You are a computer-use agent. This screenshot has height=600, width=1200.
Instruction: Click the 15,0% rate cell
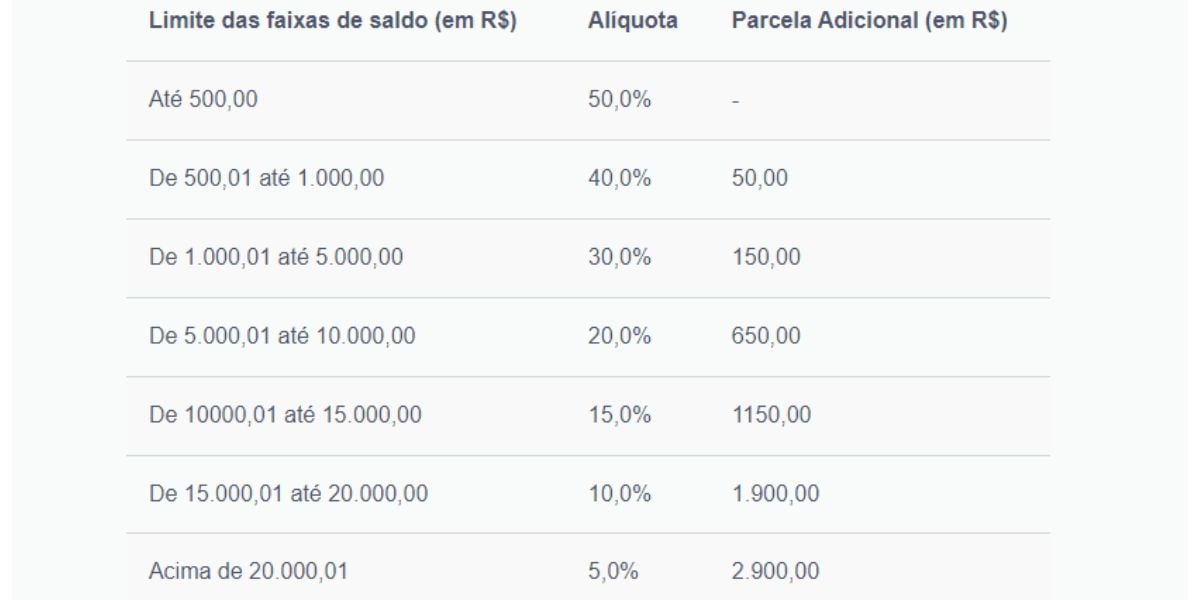coord(620,414)
